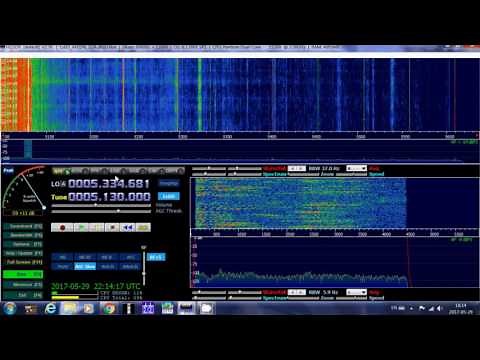Click inside the AF audio spectrum graph
480x360 pixels.
coord(335,262)
